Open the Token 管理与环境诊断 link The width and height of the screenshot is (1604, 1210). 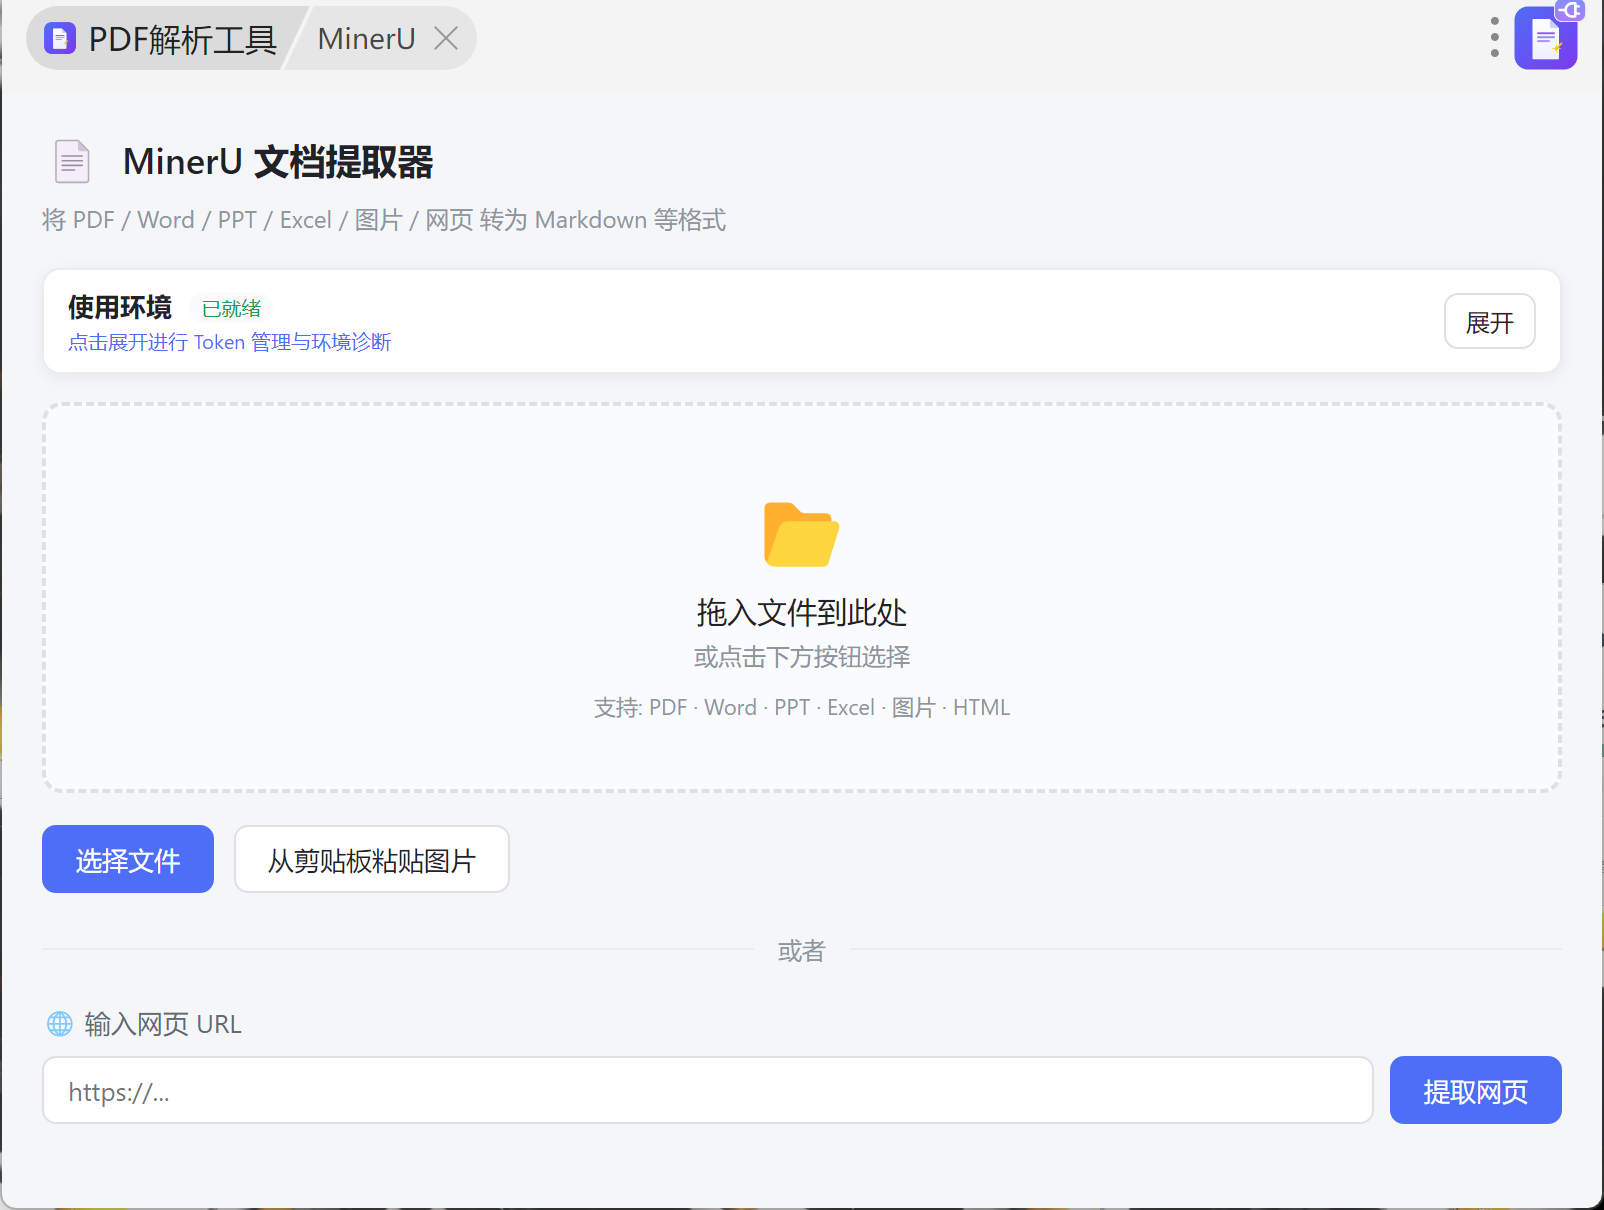click(x=229, y=342)
